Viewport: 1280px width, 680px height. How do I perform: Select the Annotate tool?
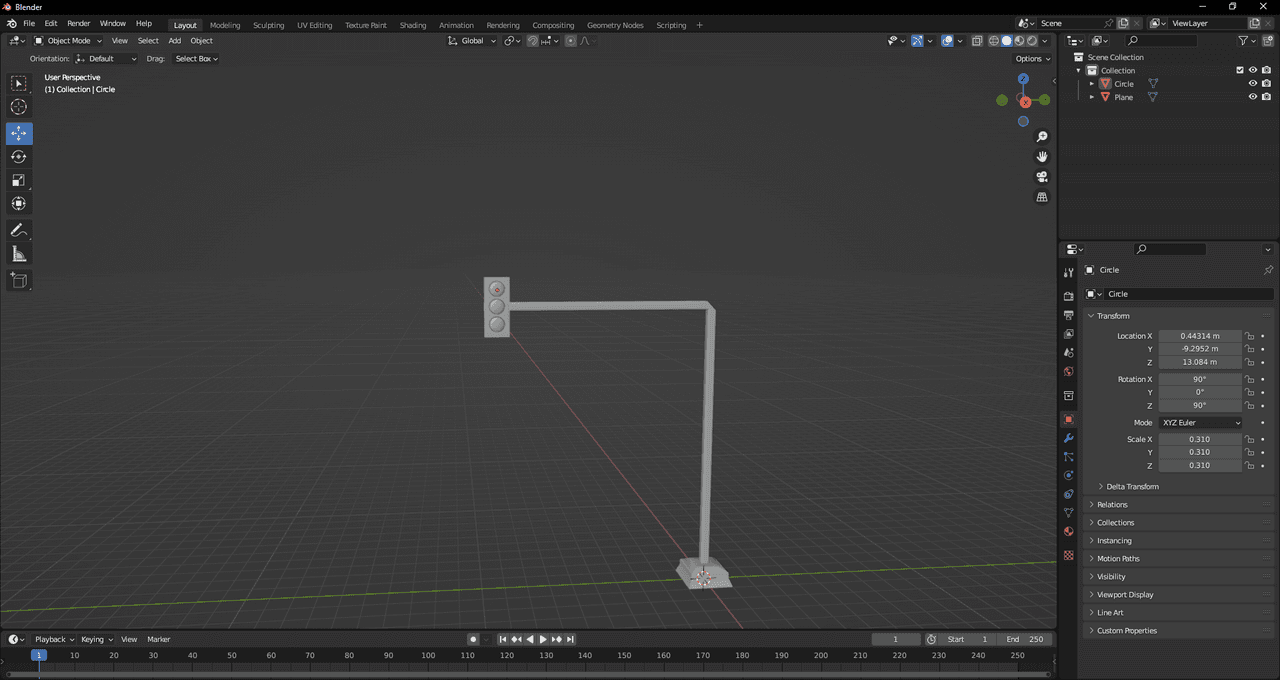pos(19,231)
